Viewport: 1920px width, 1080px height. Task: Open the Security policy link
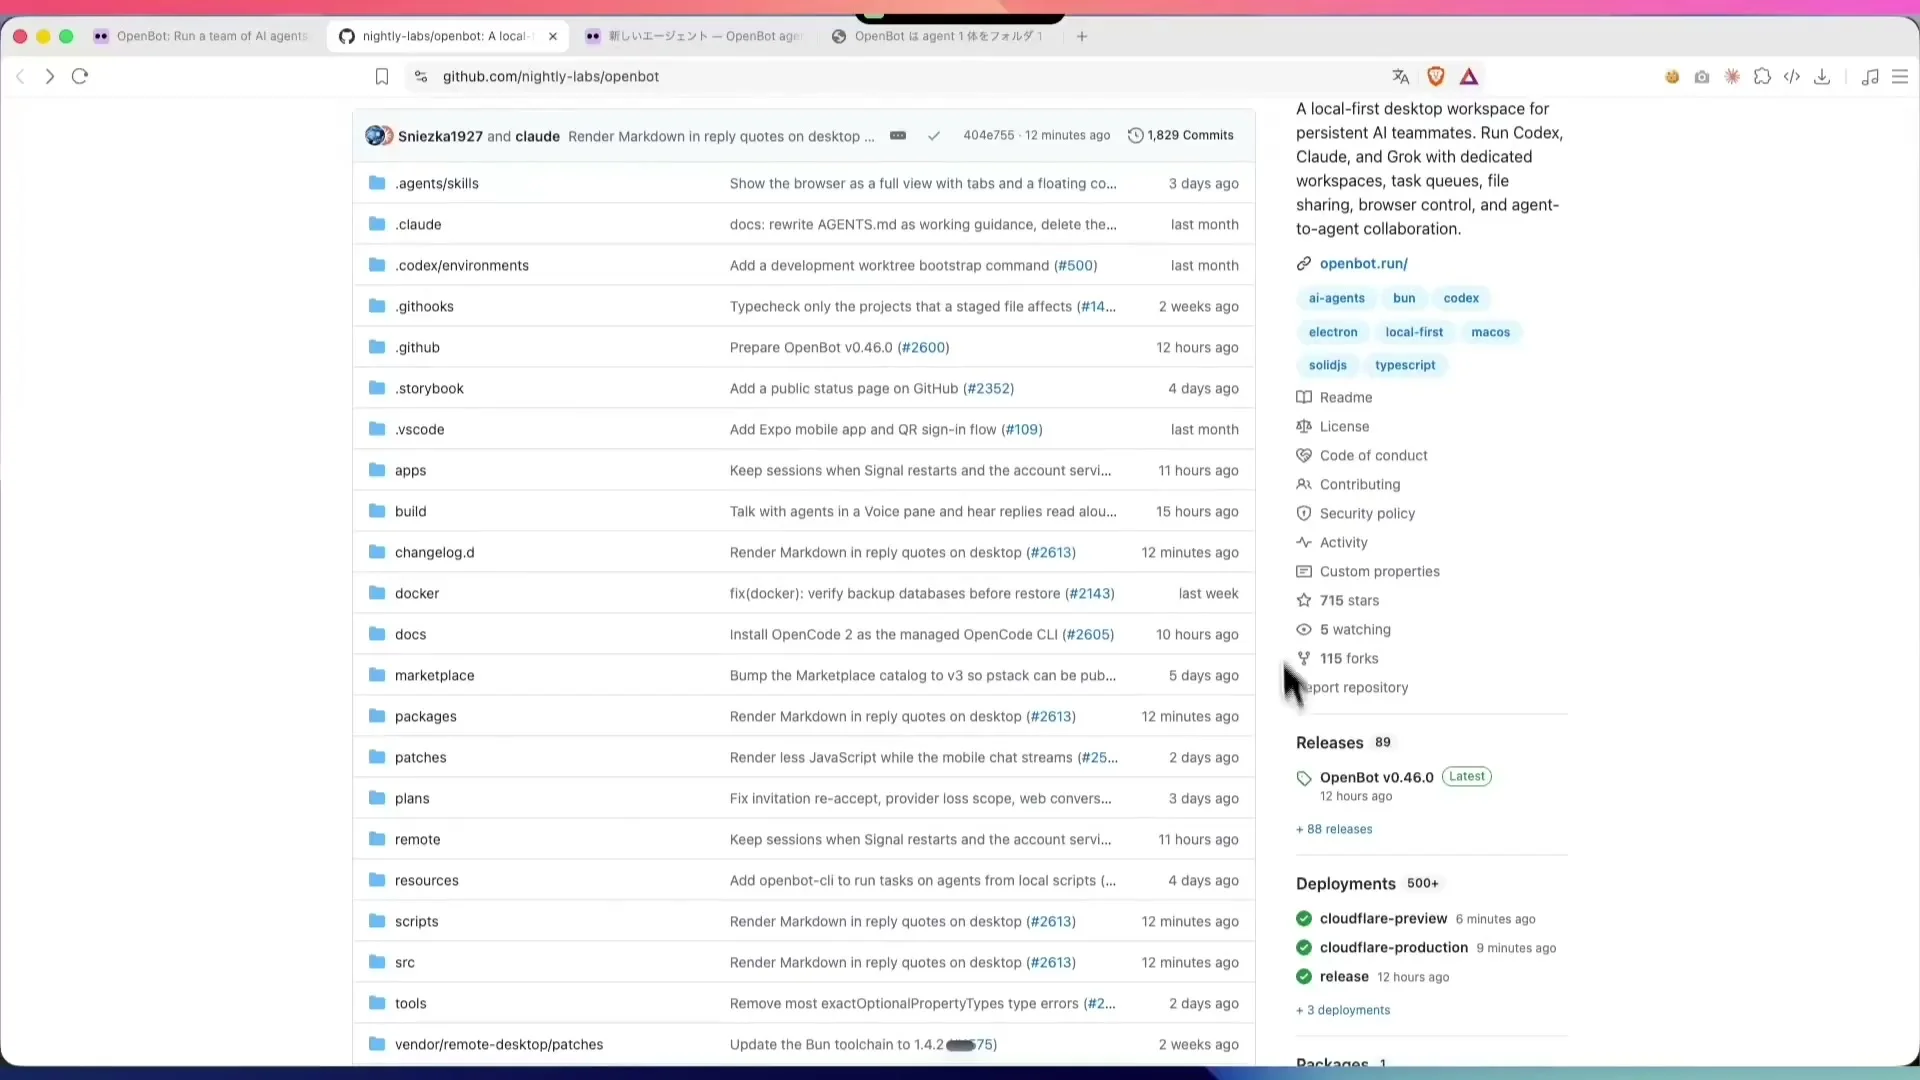tap(1367, 513)
